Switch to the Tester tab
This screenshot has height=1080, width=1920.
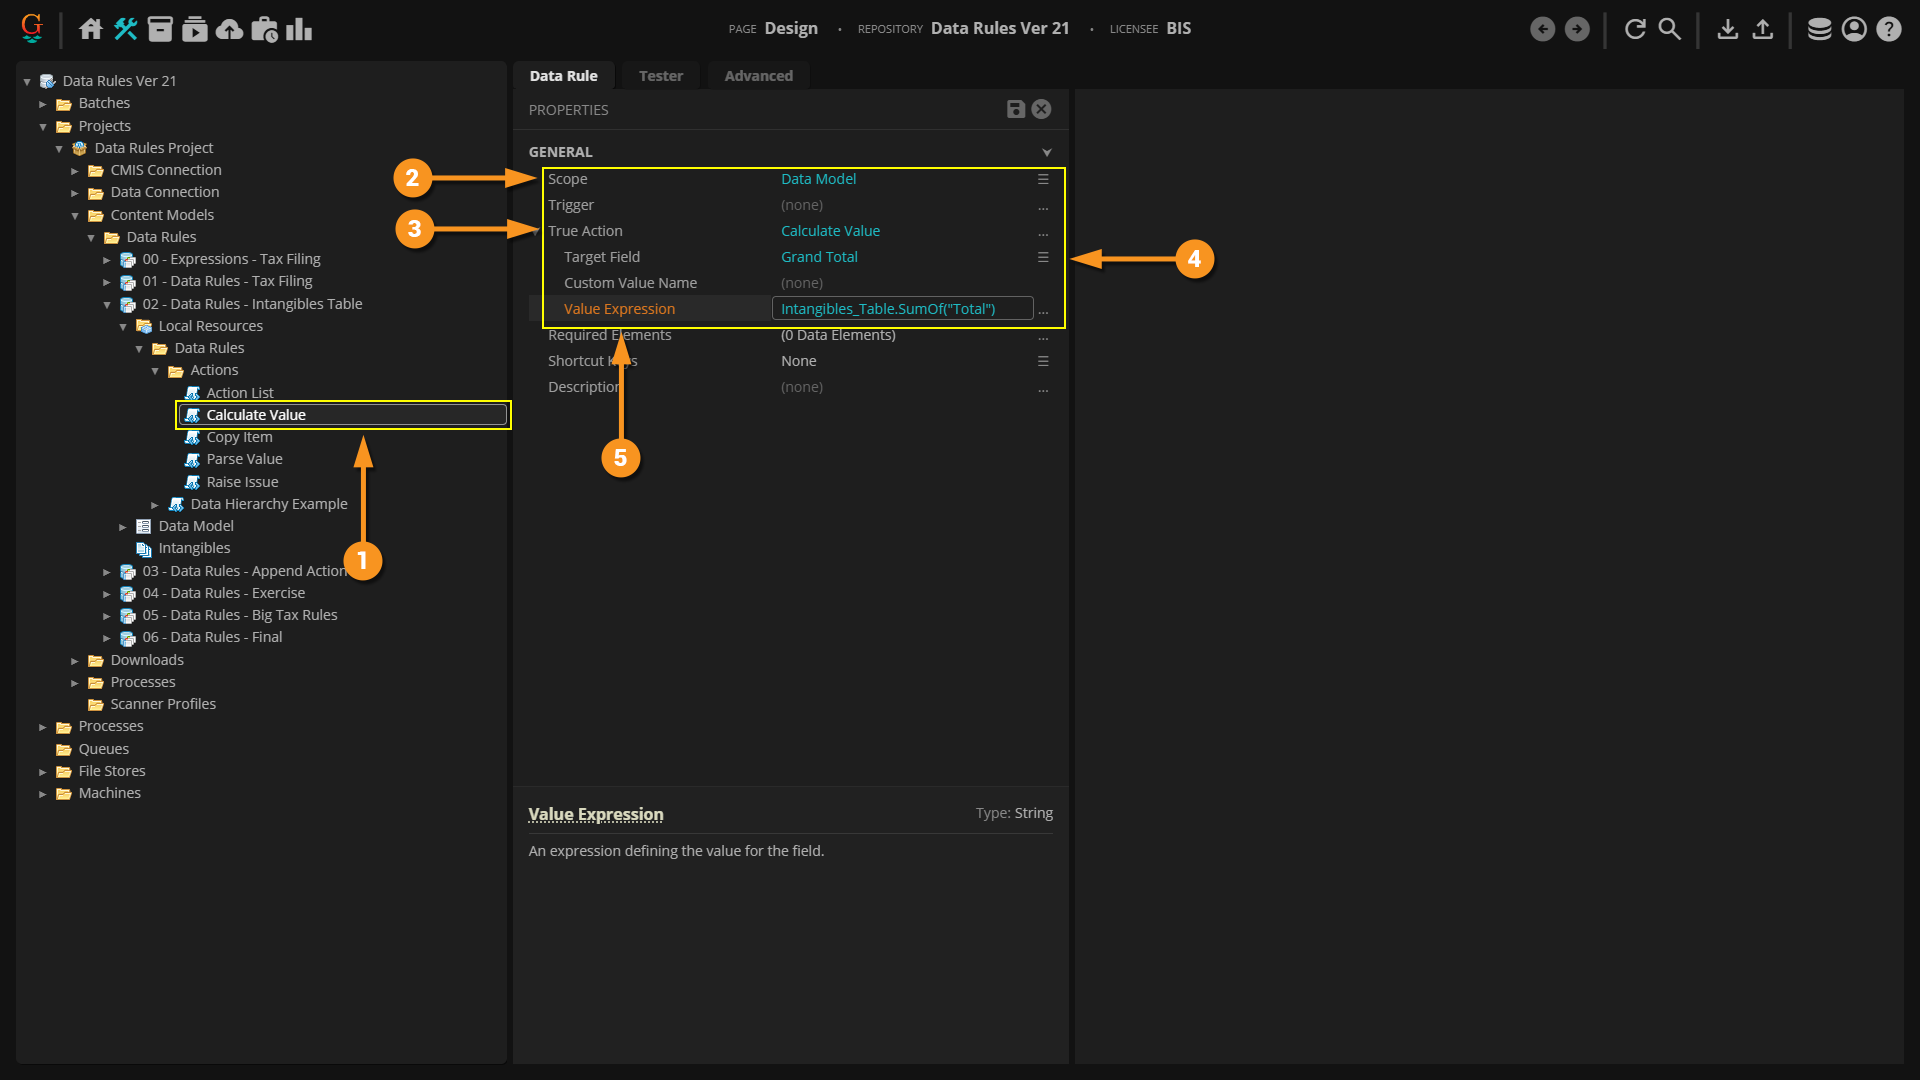pyautogui.click(x=660, y=76)
